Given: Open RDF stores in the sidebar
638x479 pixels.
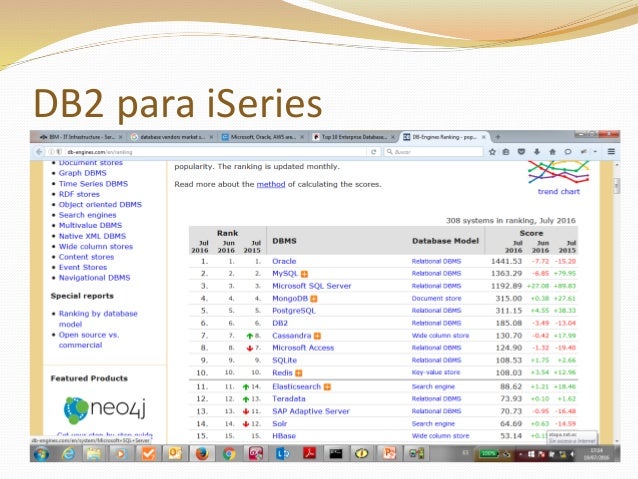Looking at the screenshot, I should [x=79, y=194].
